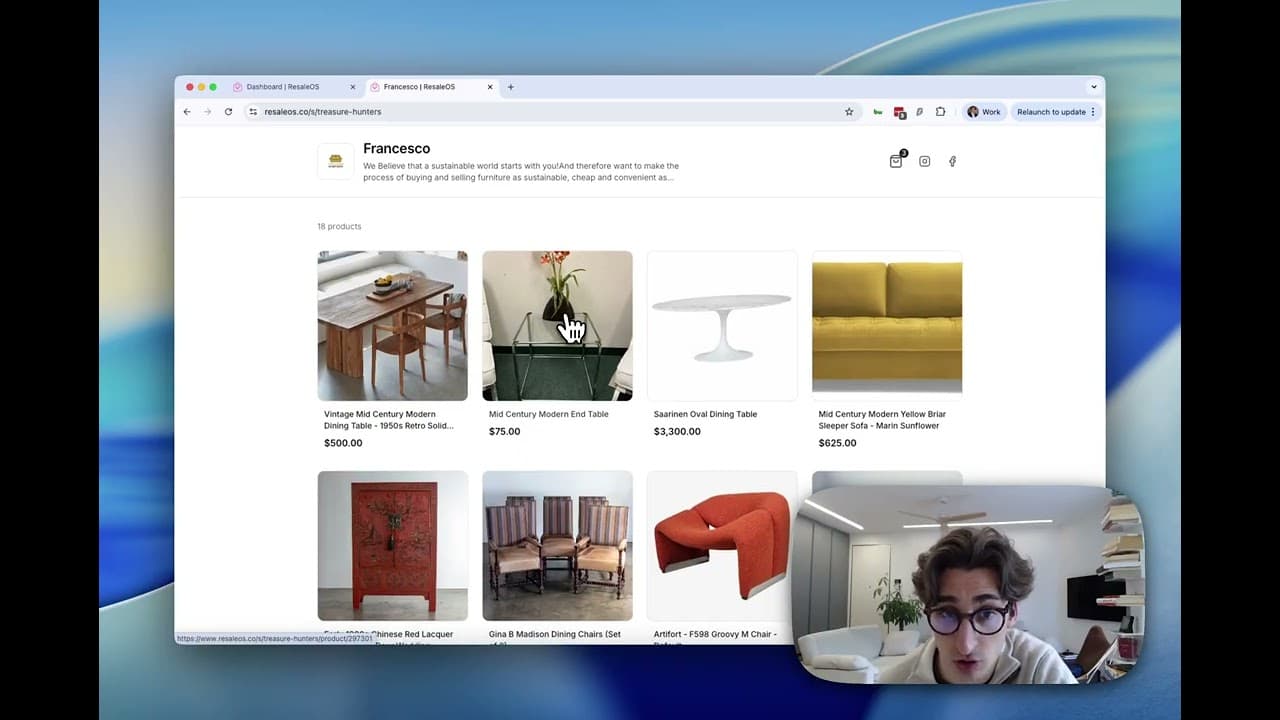The width and height of the screenshot is (1280, 720).
Task: Open the Google Calendar extension icon
Action: click(899, 112)
